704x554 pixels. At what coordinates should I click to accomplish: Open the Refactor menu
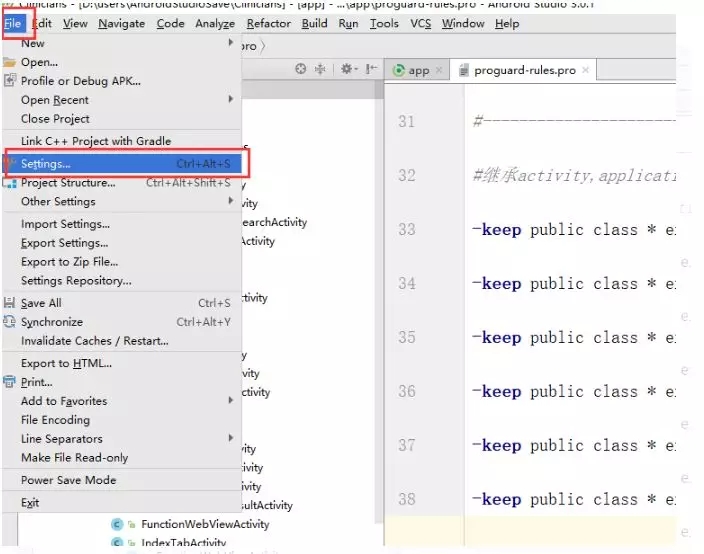coord(268,23)
